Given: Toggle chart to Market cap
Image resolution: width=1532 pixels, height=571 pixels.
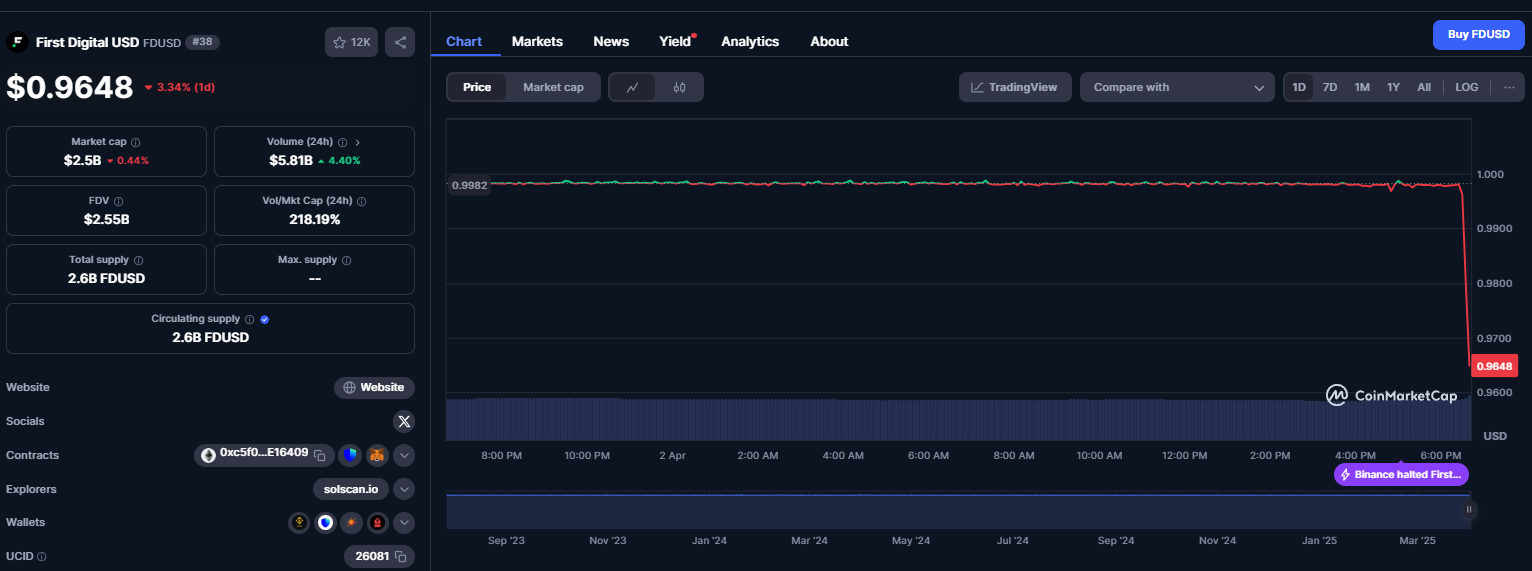Looking at the screenshot, I should pyautogui.click(x=553, y=87).
